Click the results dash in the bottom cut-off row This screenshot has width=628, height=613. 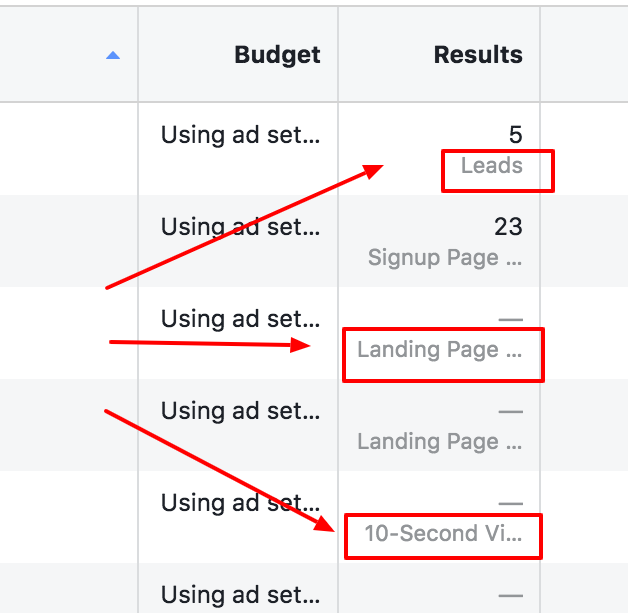click(x=510, y=596)
